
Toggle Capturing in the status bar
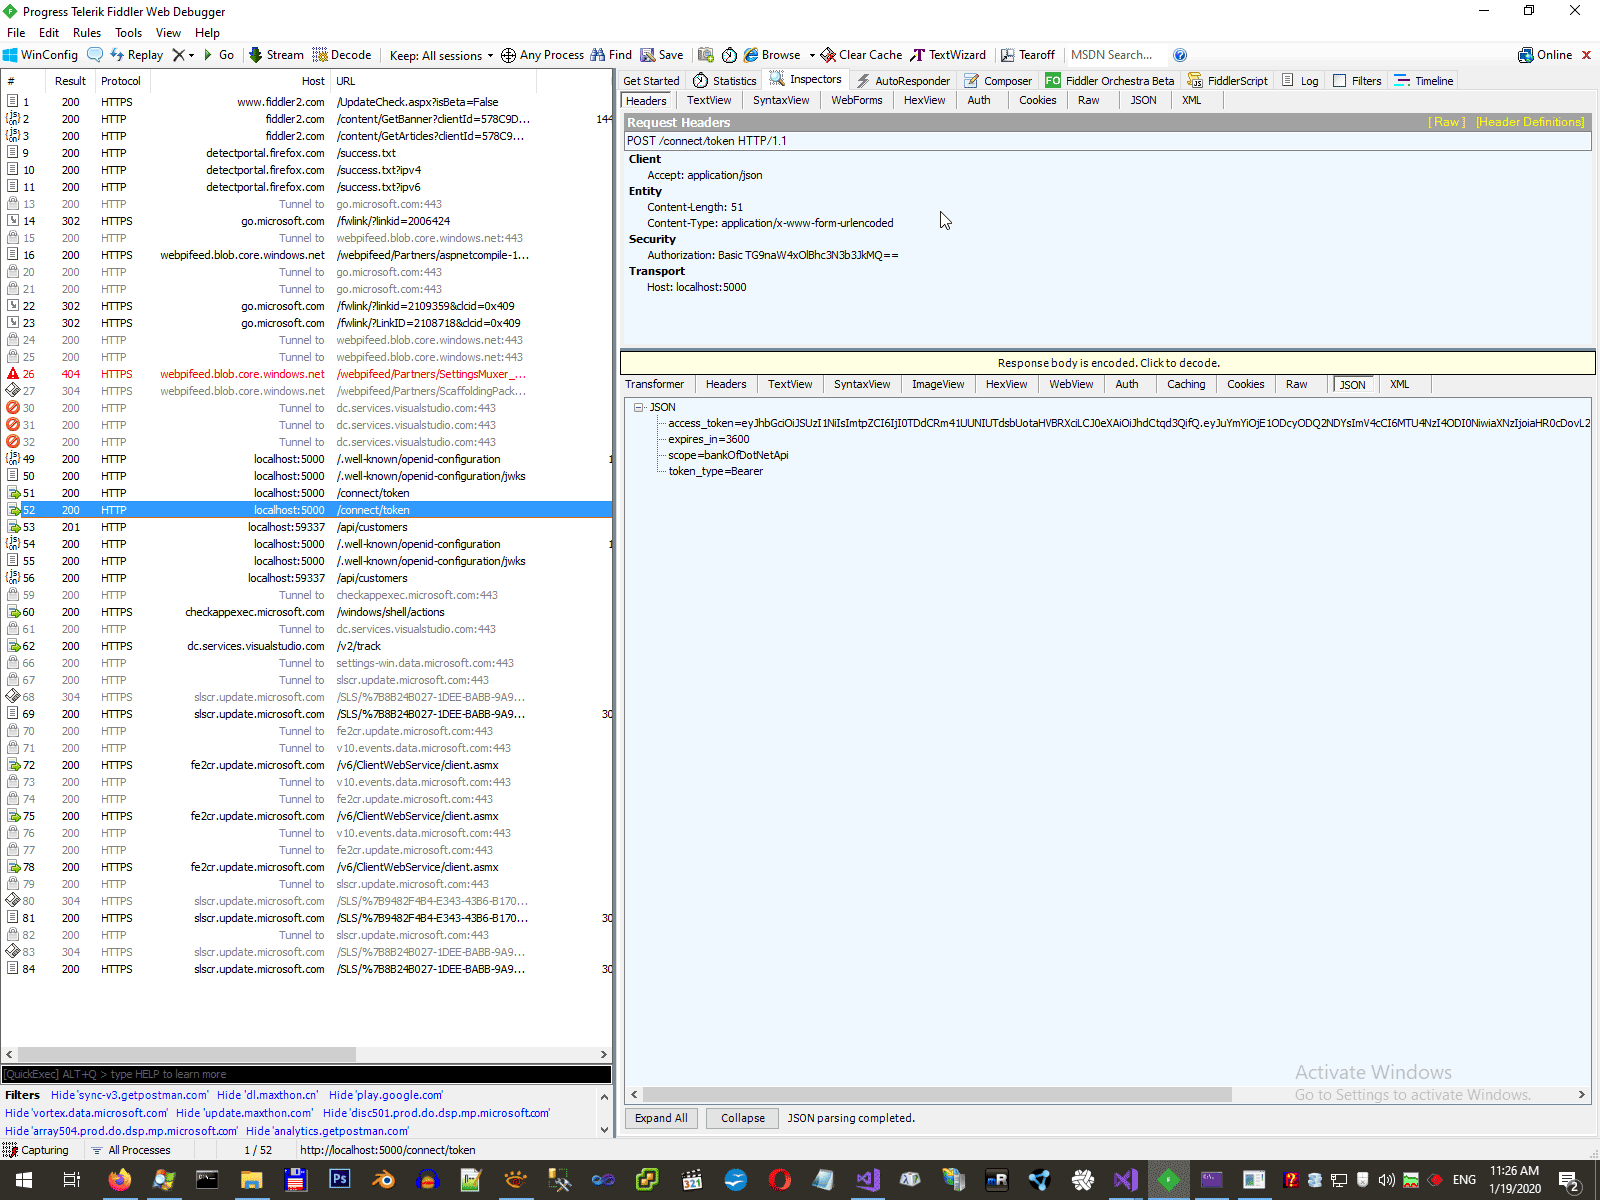(37, 1150)
